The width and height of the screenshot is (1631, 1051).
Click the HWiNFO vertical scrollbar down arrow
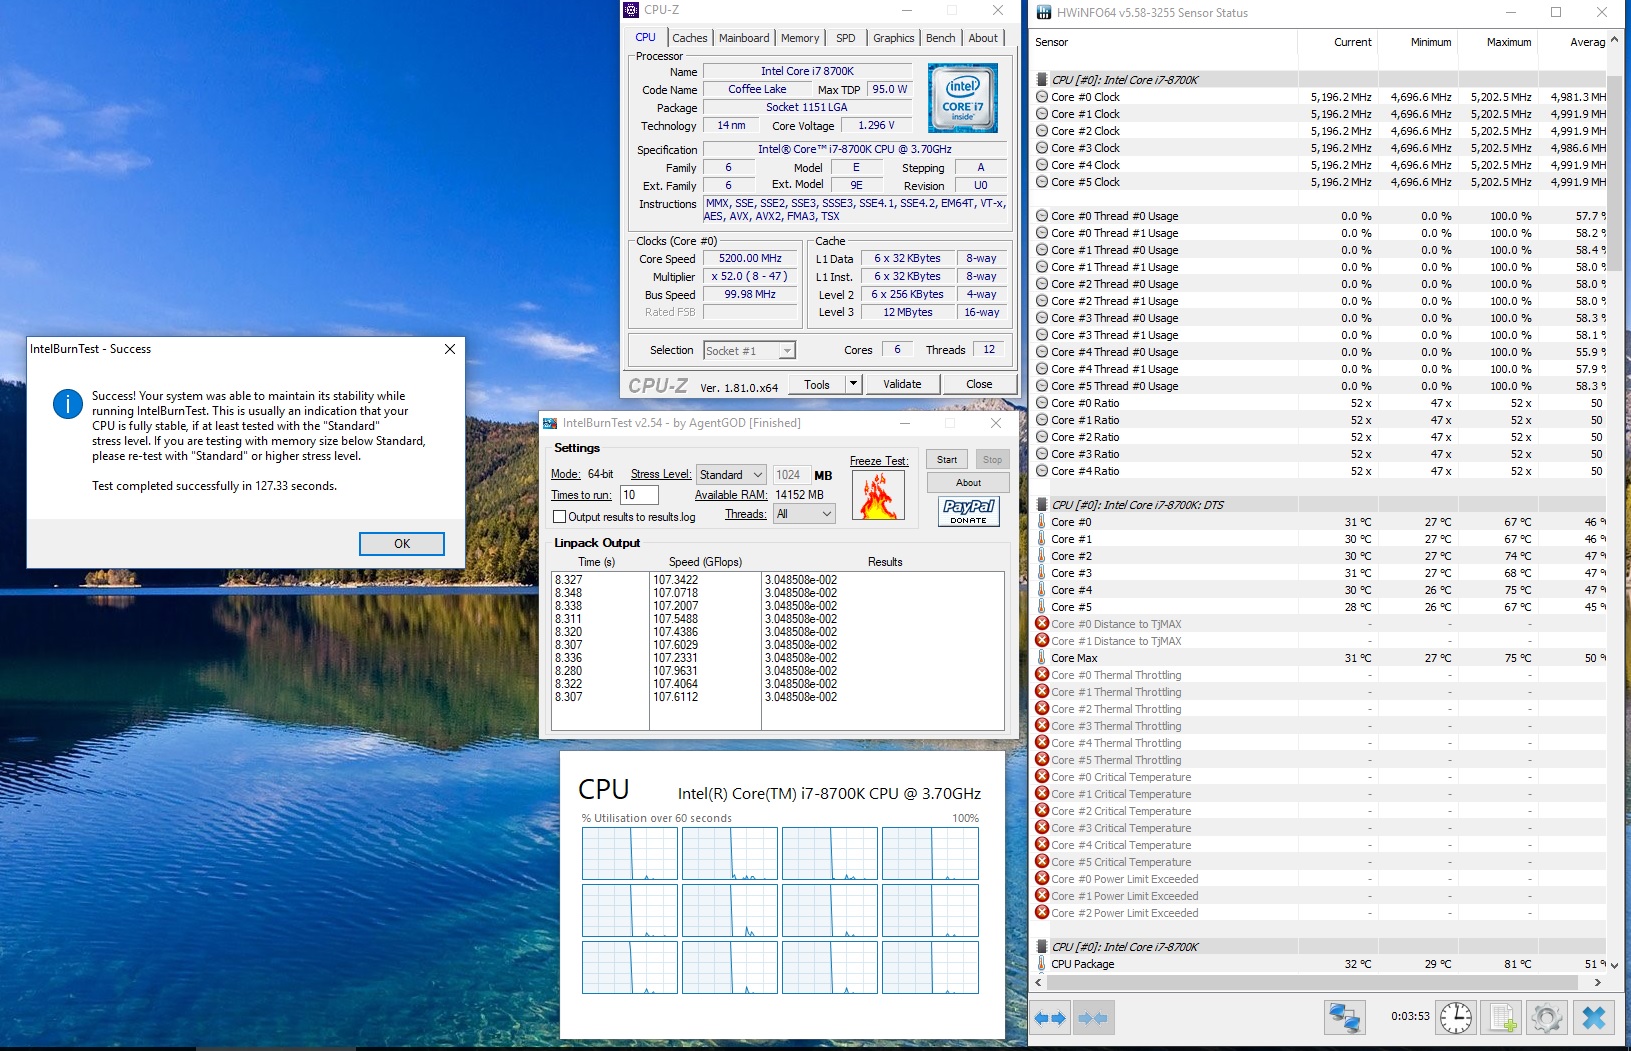1614,965
